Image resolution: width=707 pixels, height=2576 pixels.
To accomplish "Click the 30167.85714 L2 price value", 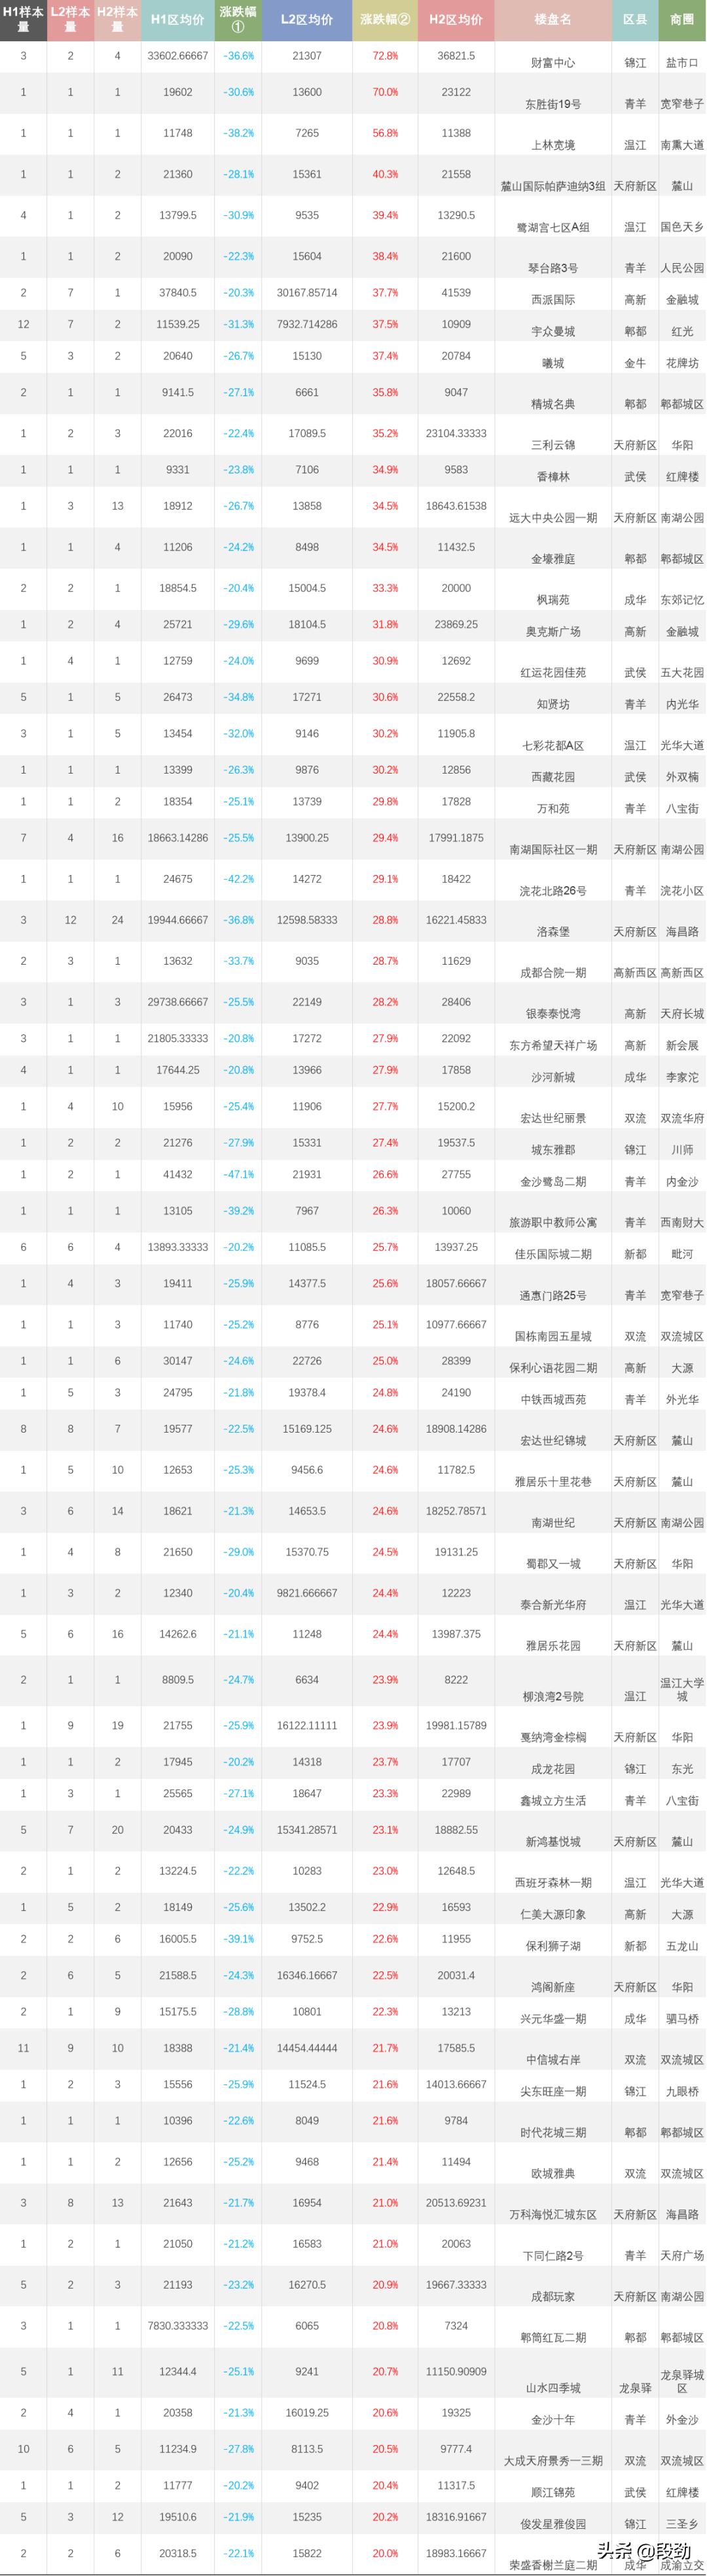I will [x=307, y=293].
